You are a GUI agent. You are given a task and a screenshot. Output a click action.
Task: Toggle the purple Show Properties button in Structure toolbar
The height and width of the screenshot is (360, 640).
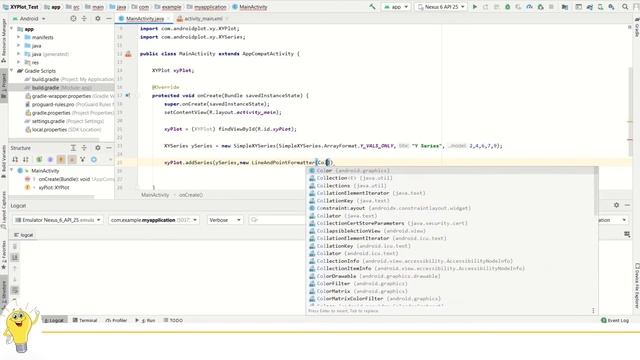50,159
